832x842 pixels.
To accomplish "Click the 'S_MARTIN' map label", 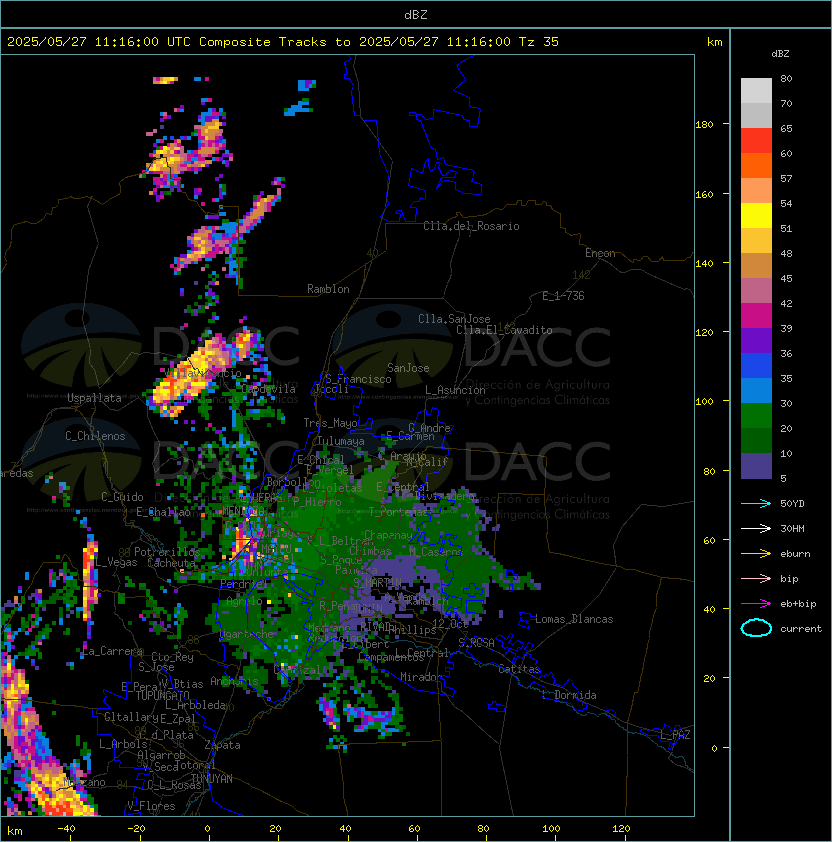I will tap(377, 583).
